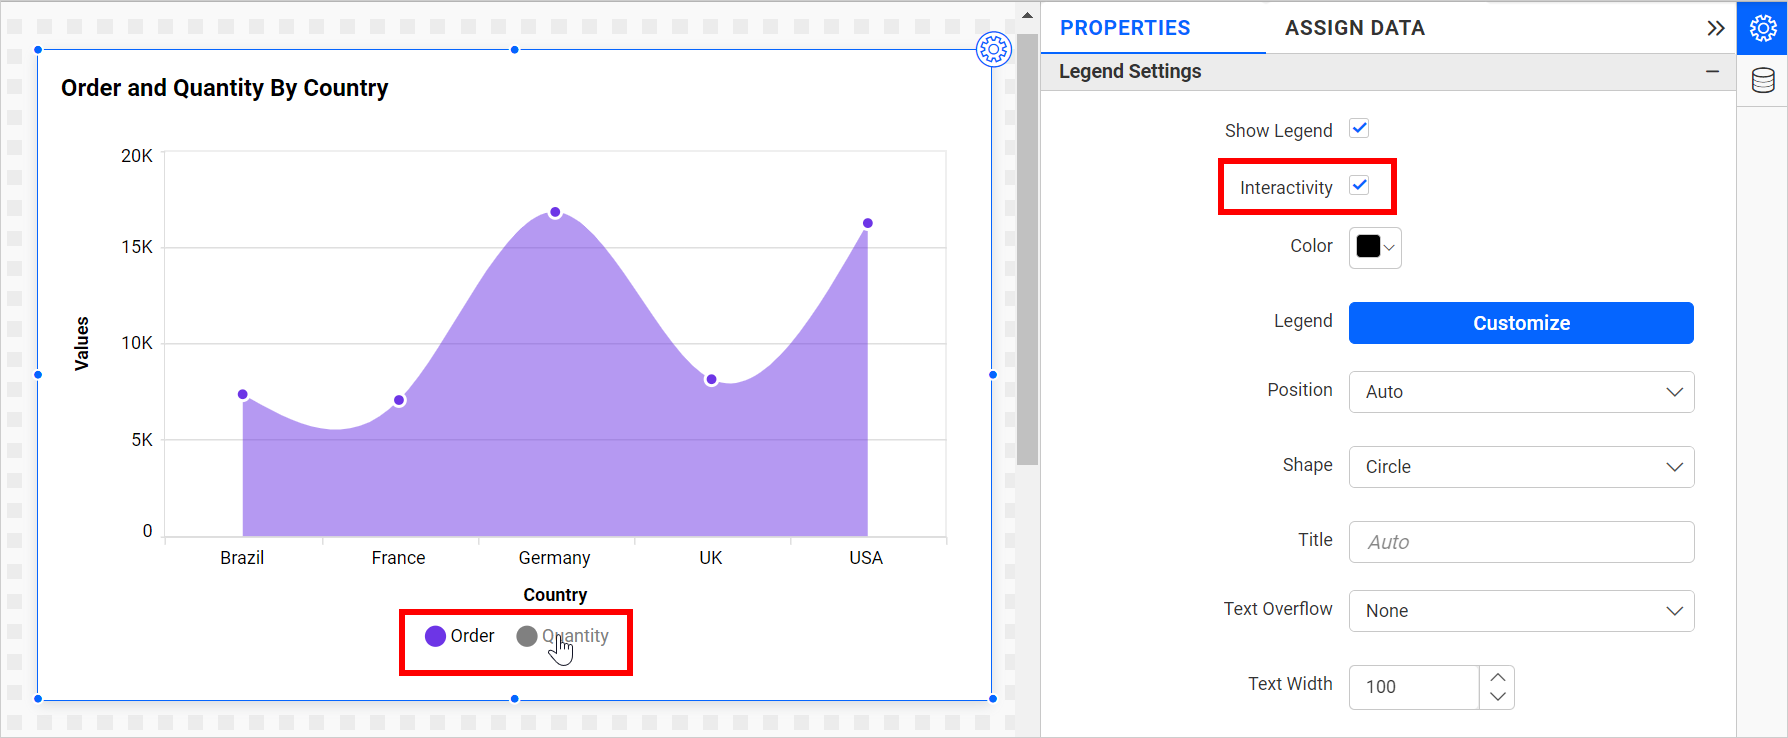Collapse the Legend Settings section
The height and width of the screenshot is (738, 1788).
pos(1712,72)
